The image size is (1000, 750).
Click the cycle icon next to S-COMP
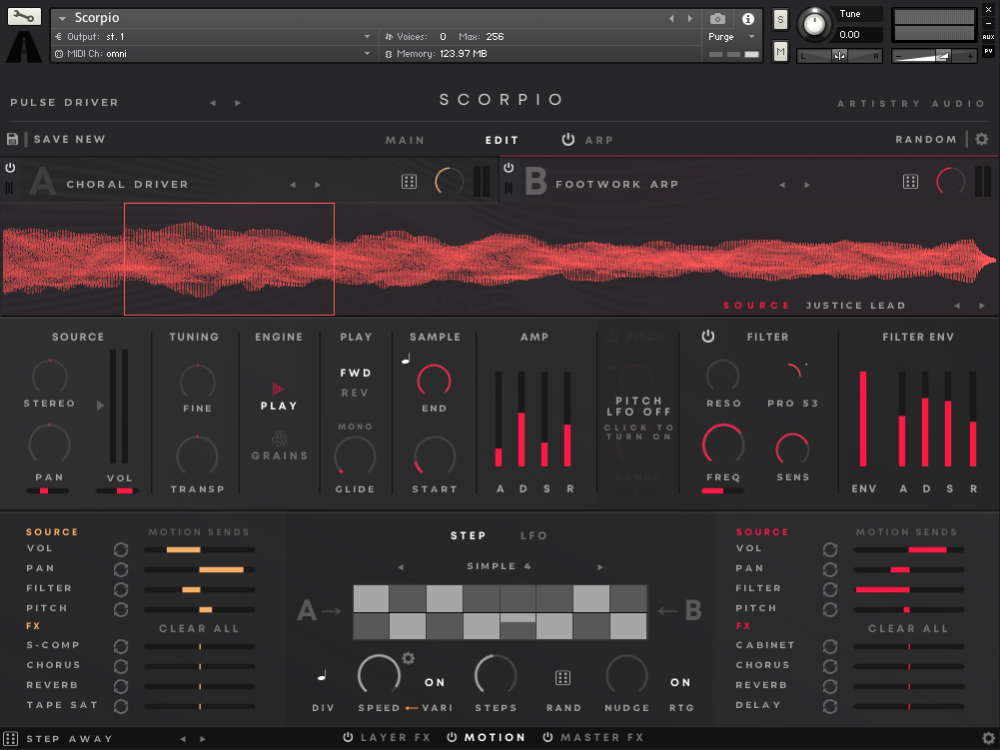click(121, 646)
